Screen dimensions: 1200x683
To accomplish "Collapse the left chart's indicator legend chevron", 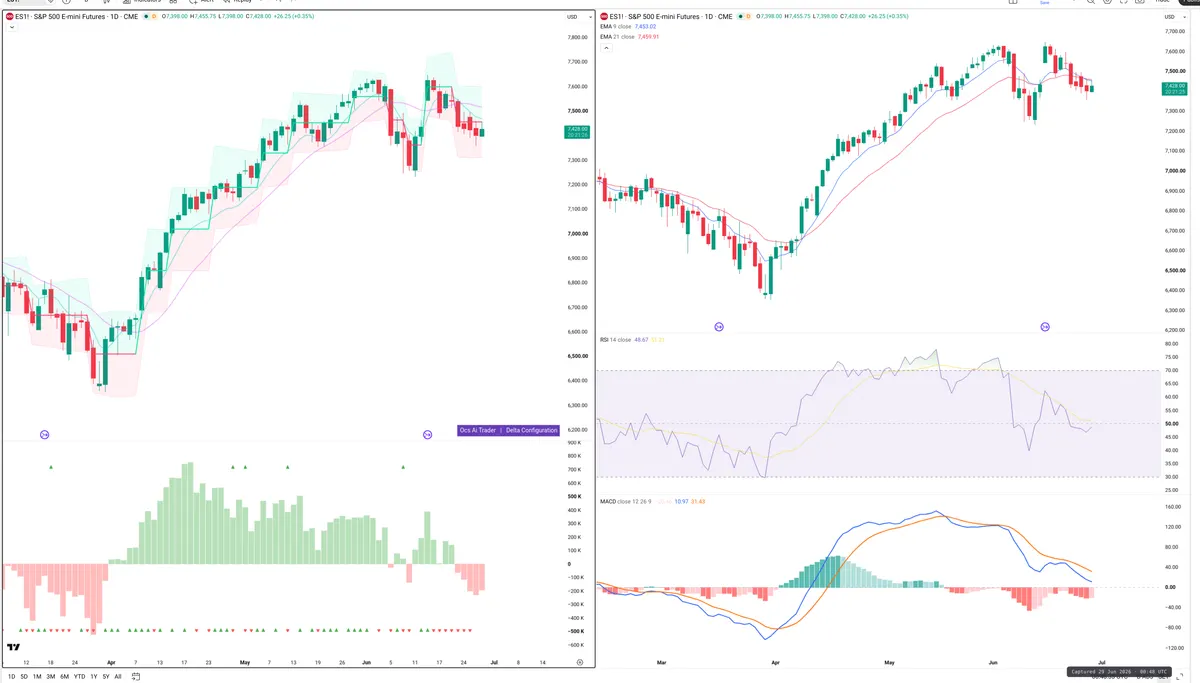I will coord(10,28).
